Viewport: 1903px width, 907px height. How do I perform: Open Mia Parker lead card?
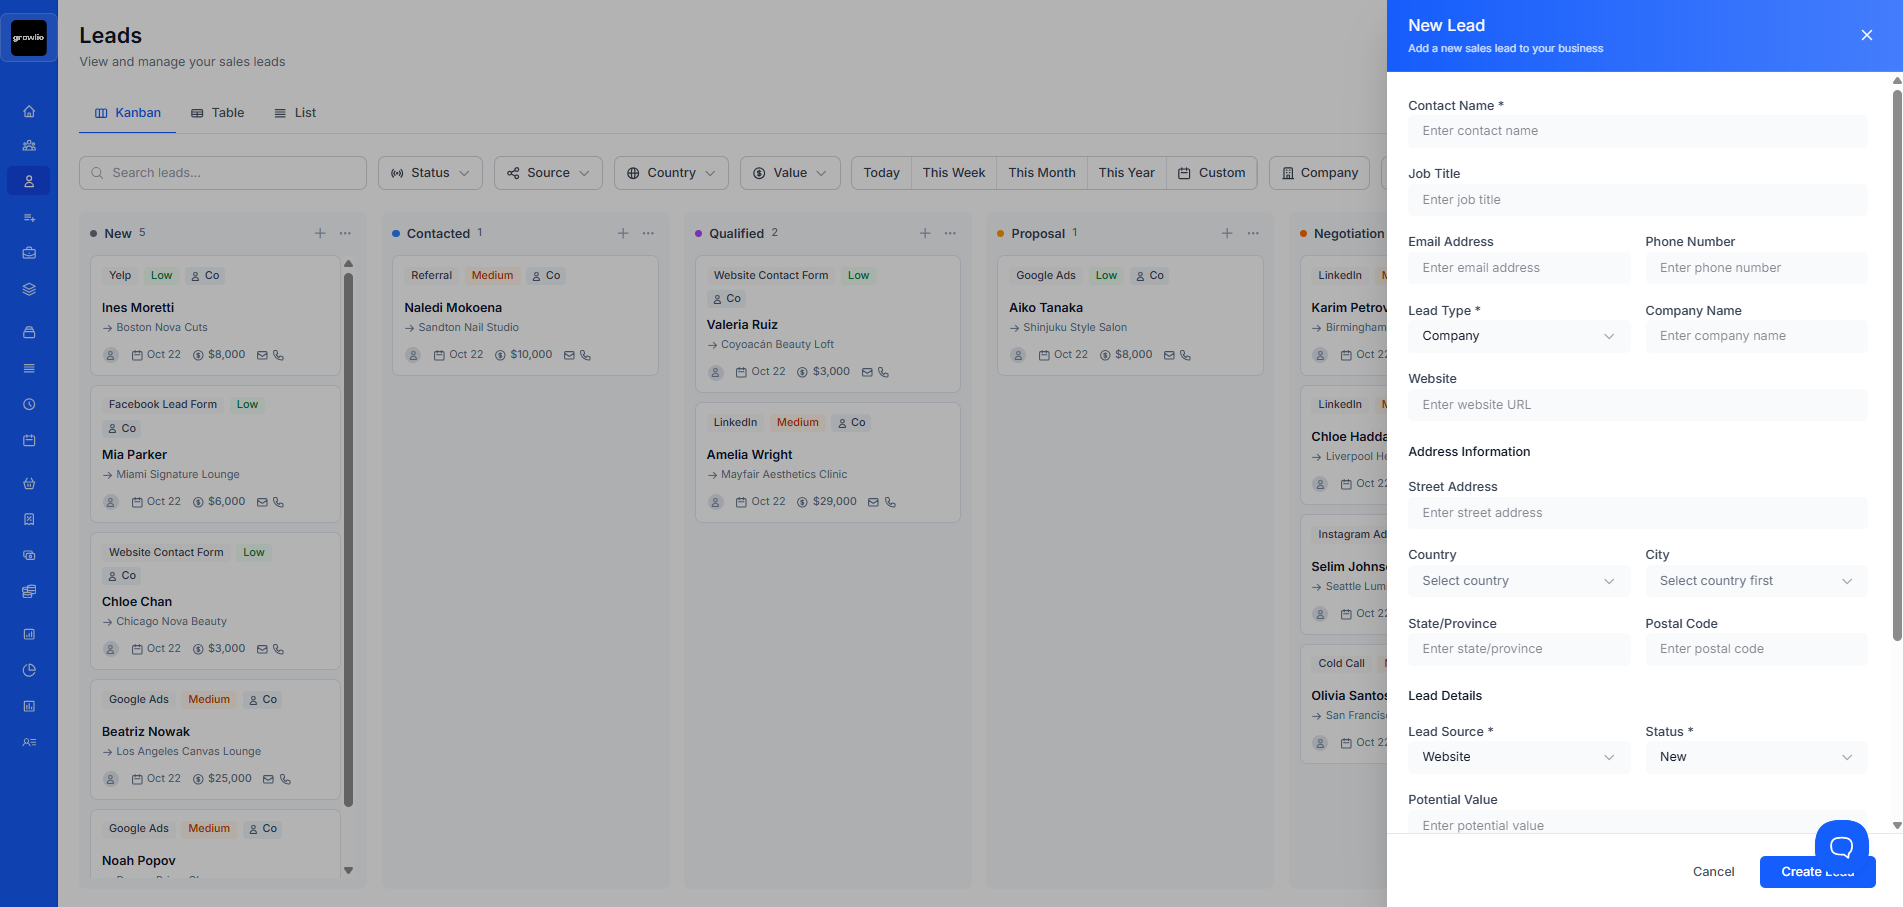click(x=216, y=454)
